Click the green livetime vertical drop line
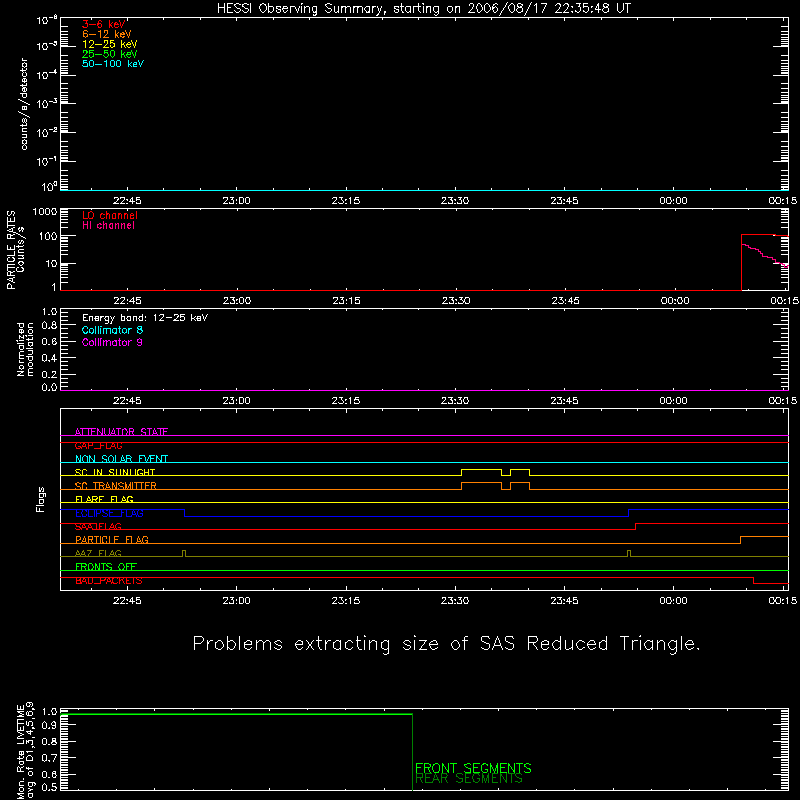This screenshot has height=800, width=800. tap(412, 753)
